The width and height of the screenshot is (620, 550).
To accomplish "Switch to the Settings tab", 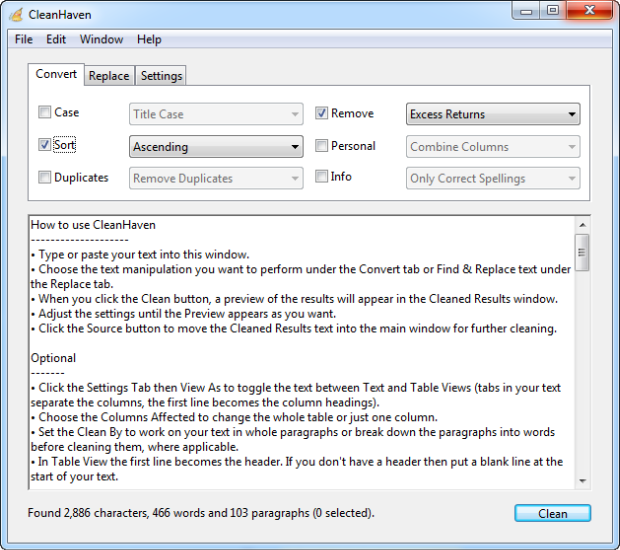I will tap(161, 76).
